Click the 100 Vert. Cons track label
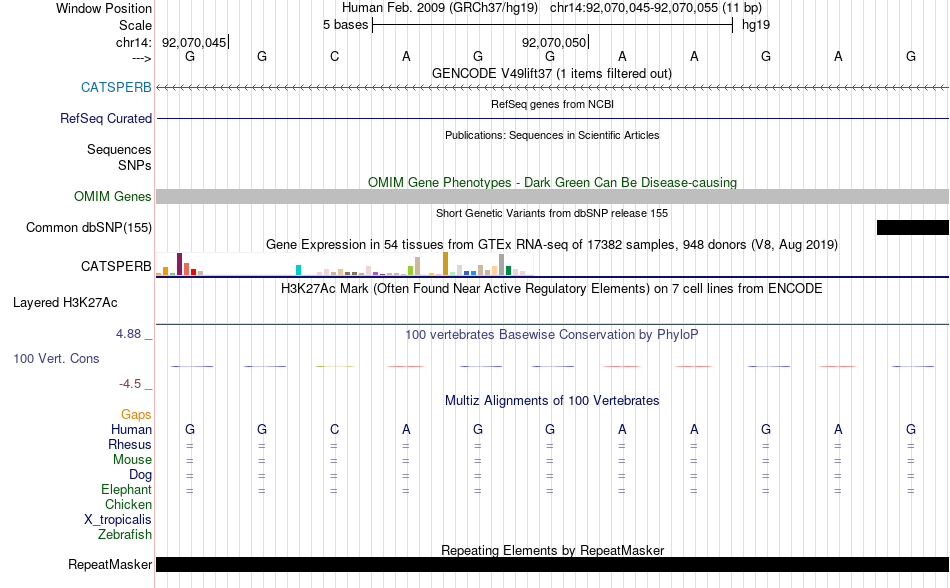Image resolution: width=950 pixels, height=588 pixels. click(56, 358)
